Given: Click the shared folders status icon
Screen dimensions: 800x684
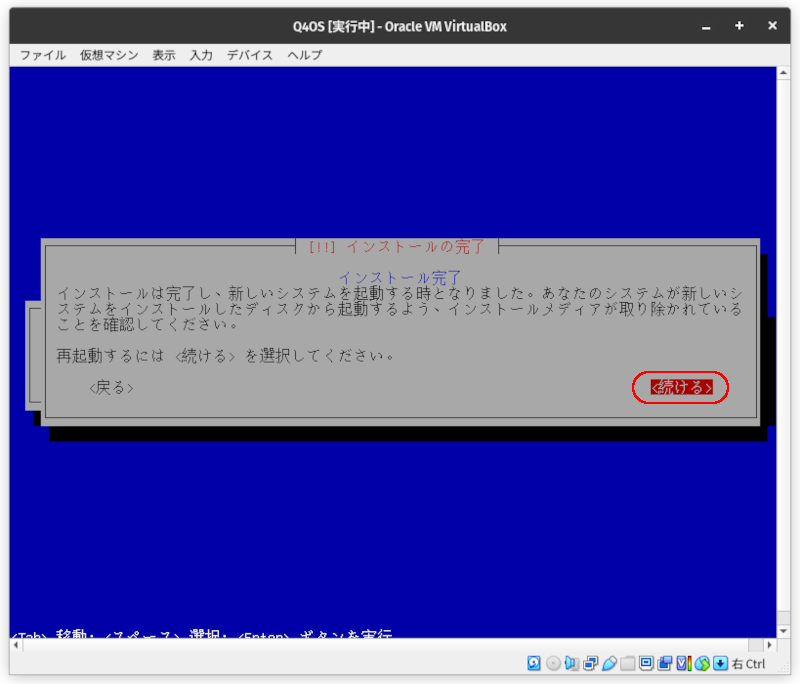Looking at the screenshot, I should pos(628,663).
